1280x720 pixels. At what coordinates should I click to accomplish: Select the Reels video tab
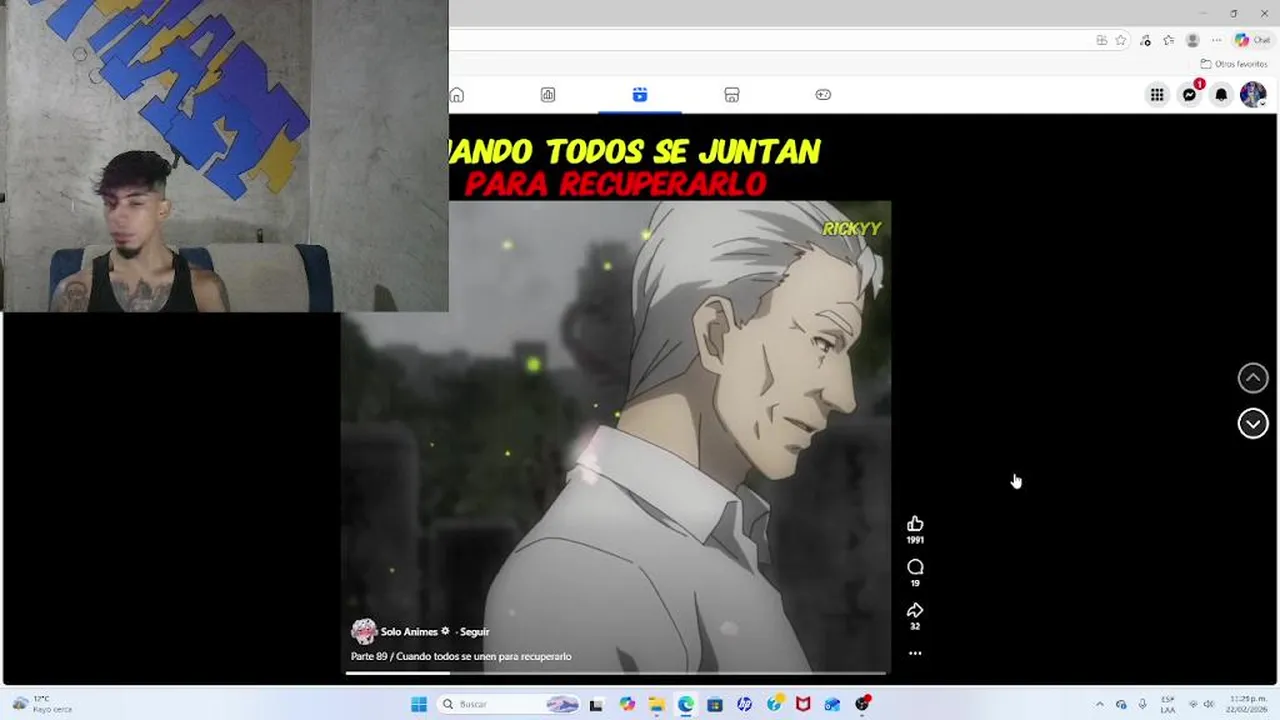tap(640, 95)
